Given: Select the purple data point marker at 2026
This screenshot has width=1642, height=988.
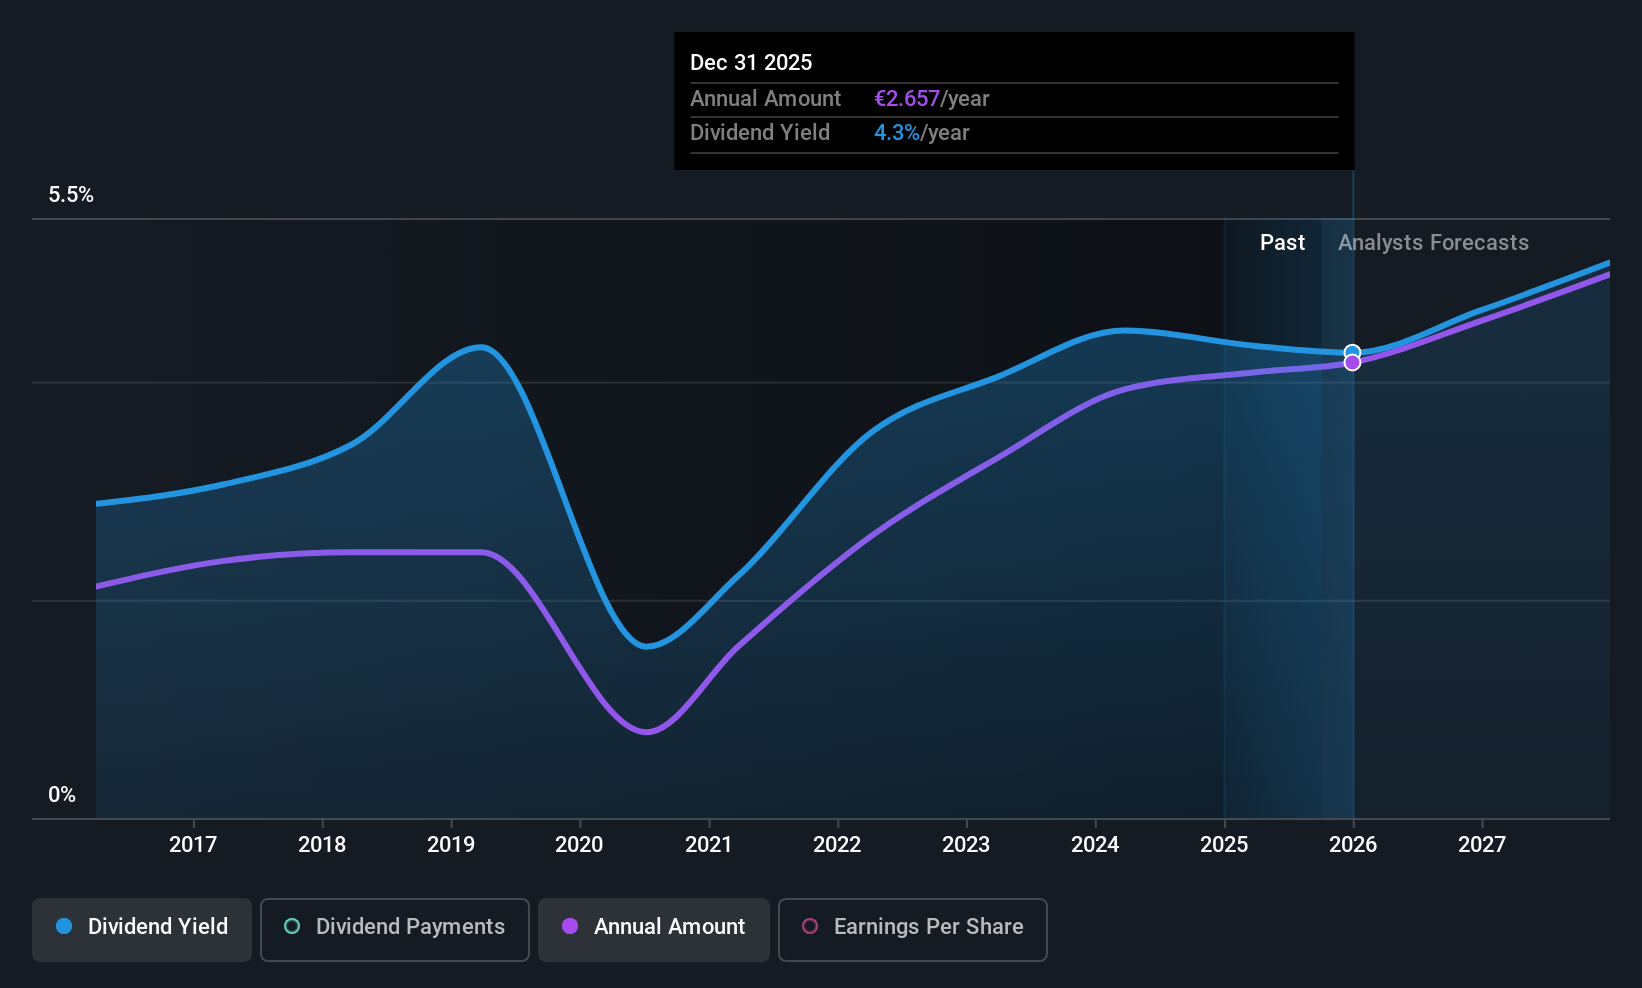Looking at the screenshot, I should point(1352,363).
